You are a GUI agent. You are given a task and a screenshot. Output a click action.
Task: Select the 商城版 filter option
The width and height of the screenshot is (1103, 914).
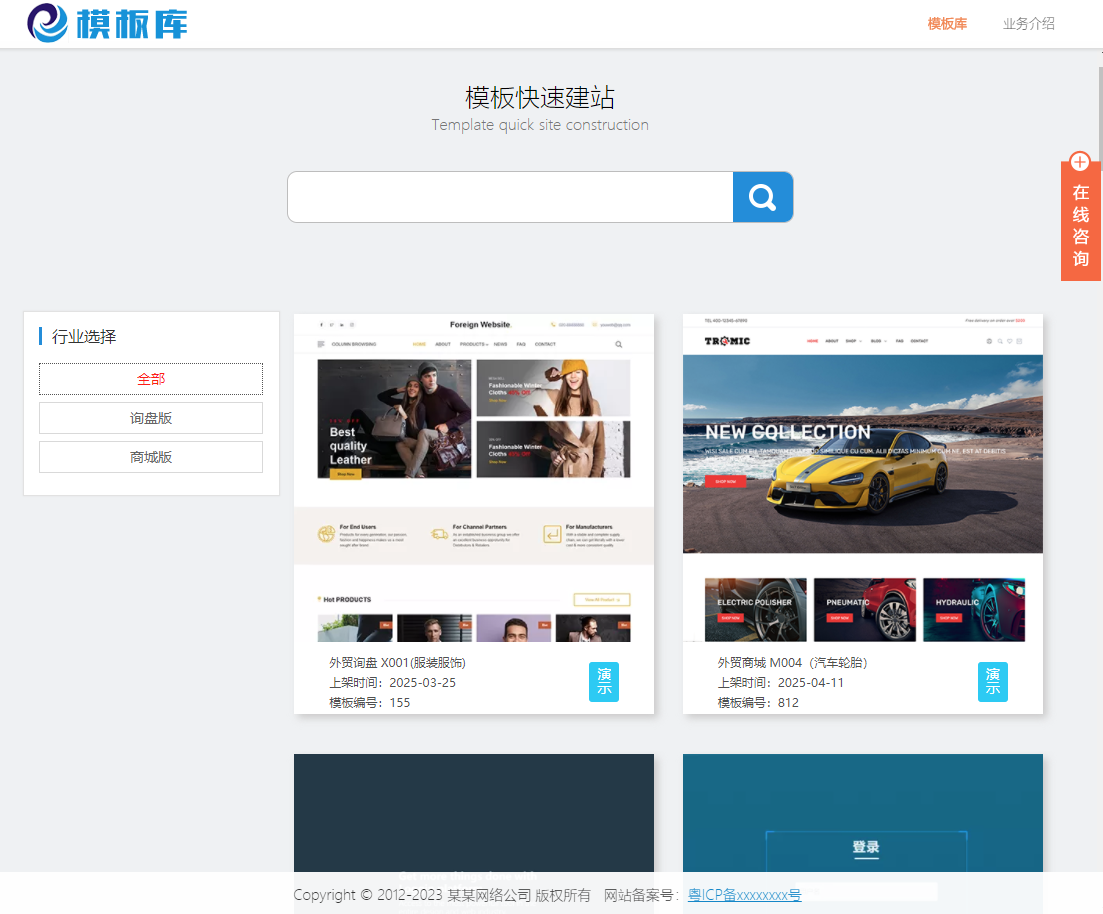point(150,456)
